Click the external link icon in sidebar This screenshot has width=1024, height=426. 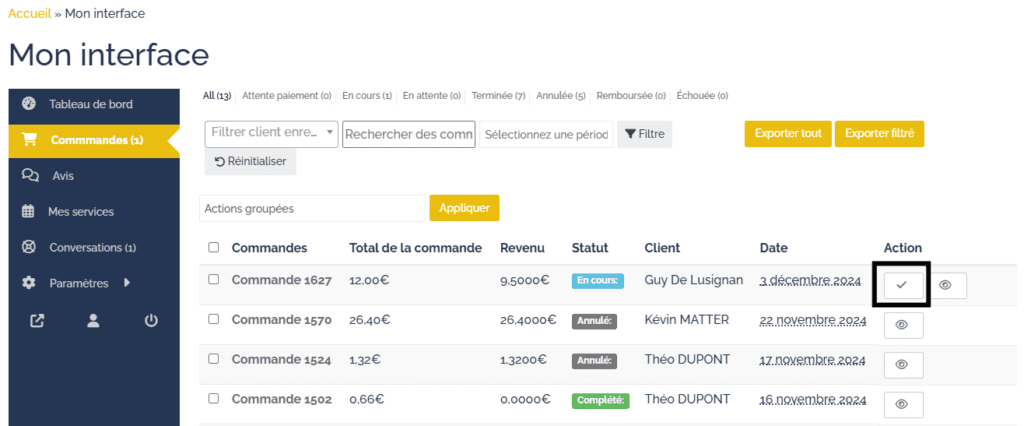[x=38, y=321]
